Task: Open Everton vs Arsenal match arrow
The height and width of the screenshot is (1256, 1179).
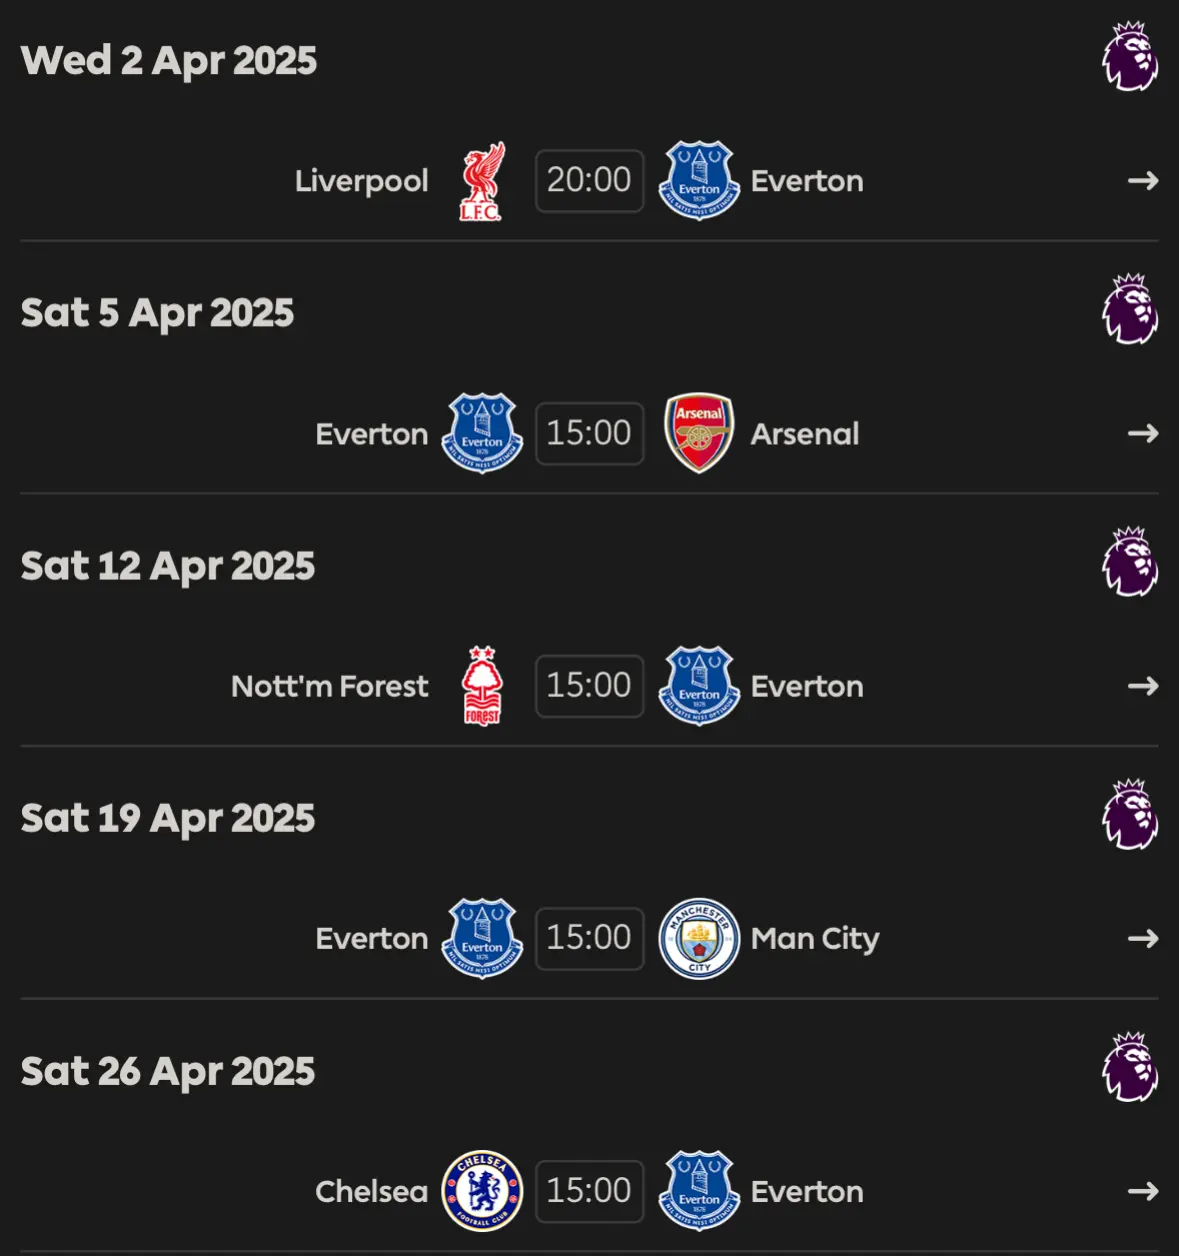Action: 1143,433
